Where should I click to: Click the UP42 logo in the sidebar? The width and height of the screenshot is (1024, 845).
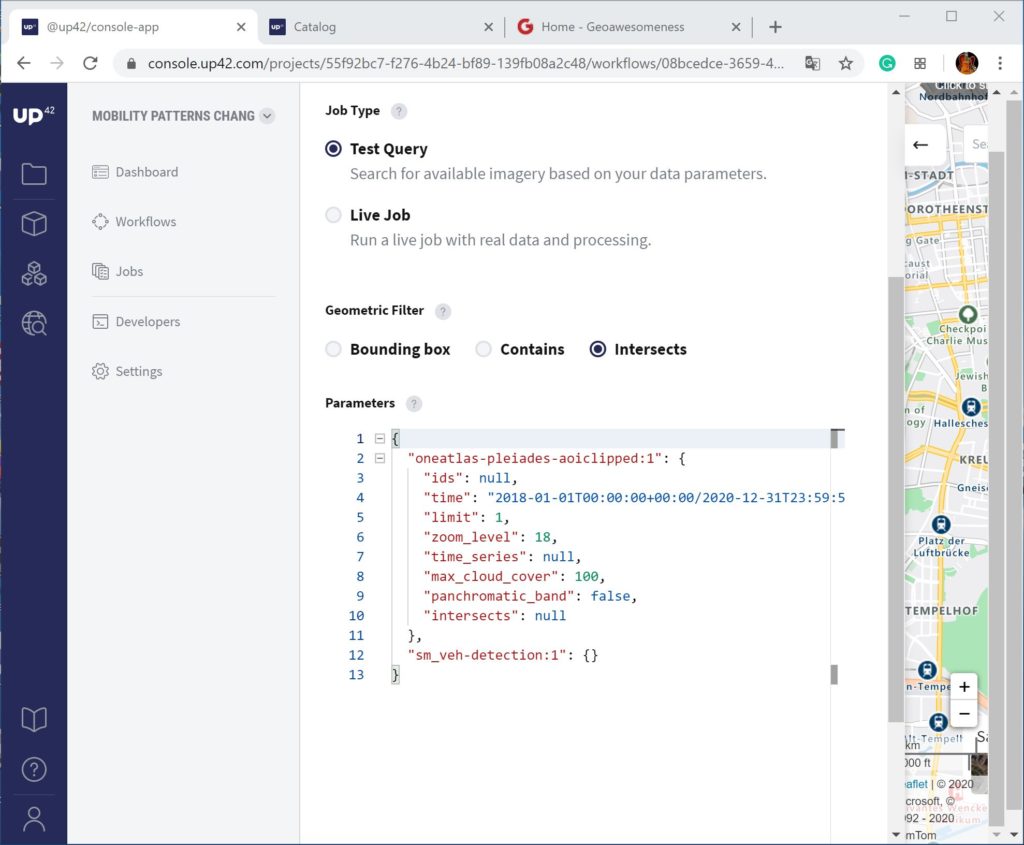33,115
